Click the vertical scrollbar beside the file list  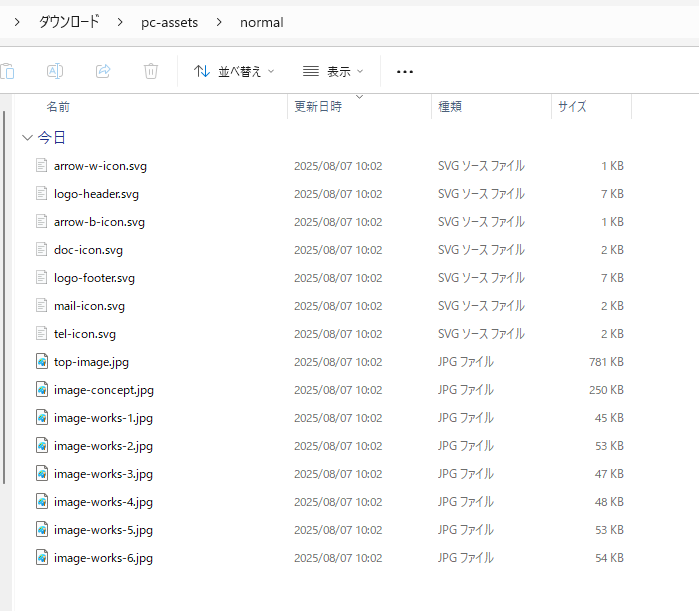point(4,297)
